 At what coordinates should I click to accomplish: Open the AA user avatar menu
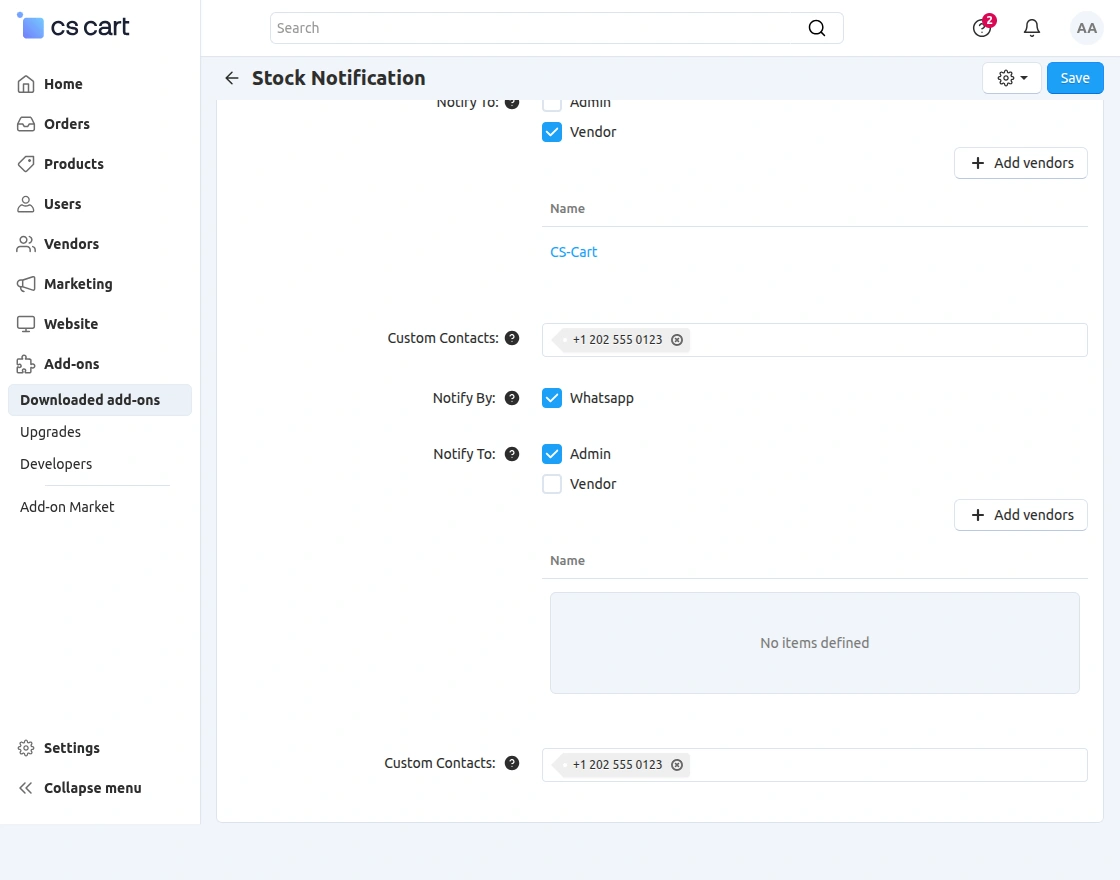point(1086,28)
